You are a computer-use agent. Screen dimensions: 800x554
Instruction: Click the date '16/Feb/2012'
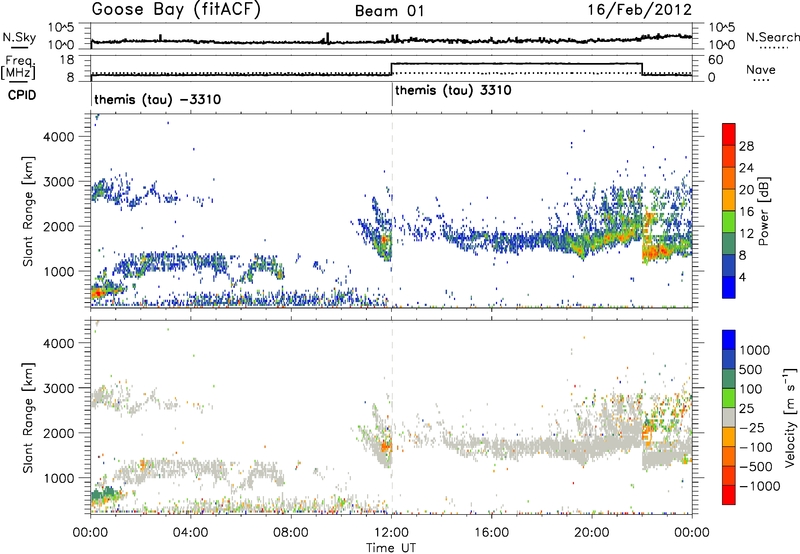click(639, 9)
